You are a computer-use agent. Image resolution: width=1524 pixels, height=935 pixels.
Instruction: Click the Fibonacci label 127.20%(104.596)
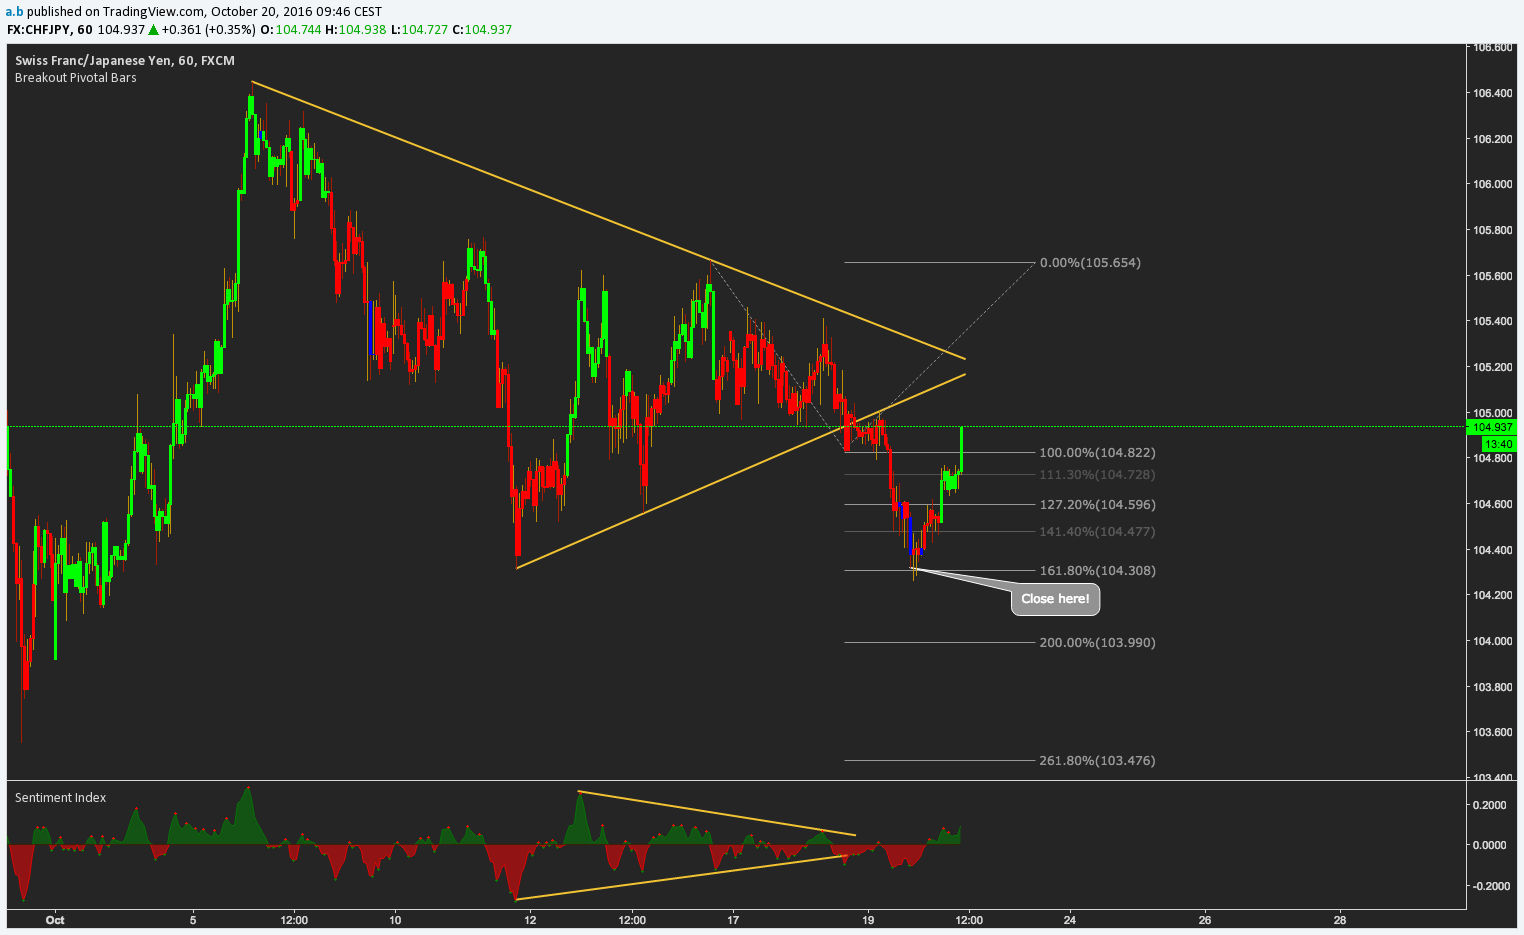coord(1097,505)
